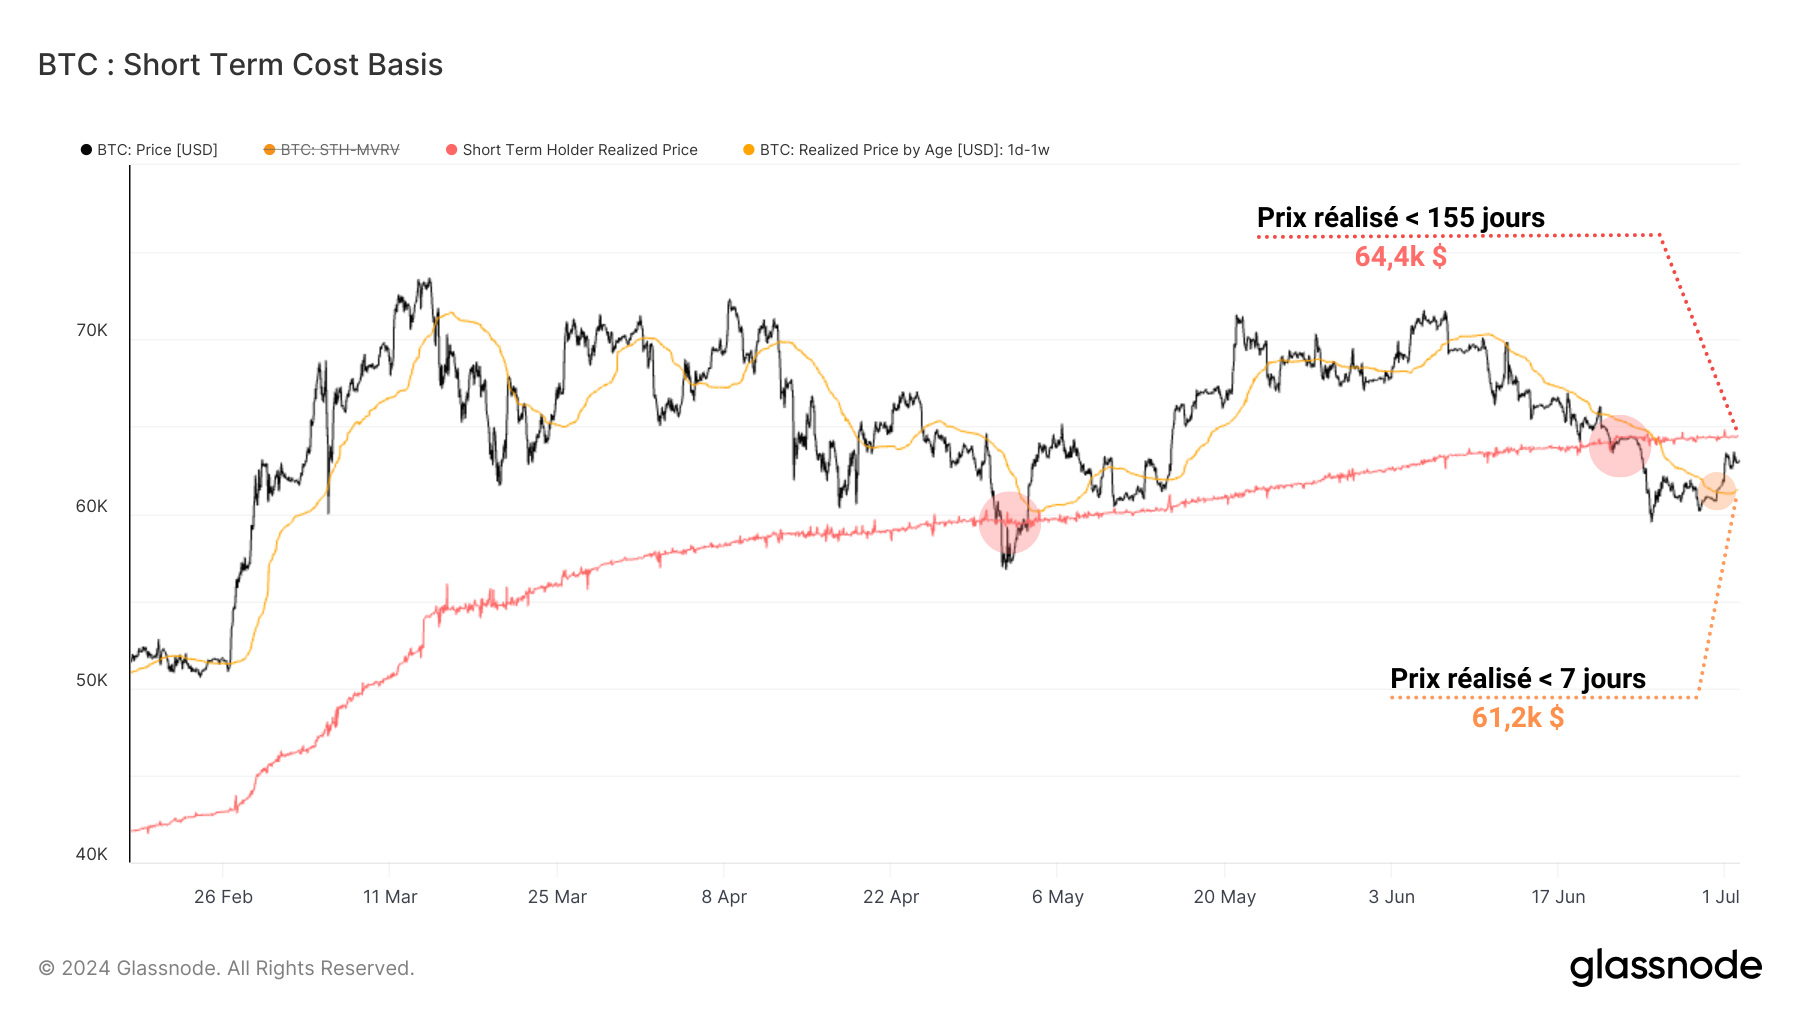Toggle Realized Price by Age 1d-1w legend

904,150
